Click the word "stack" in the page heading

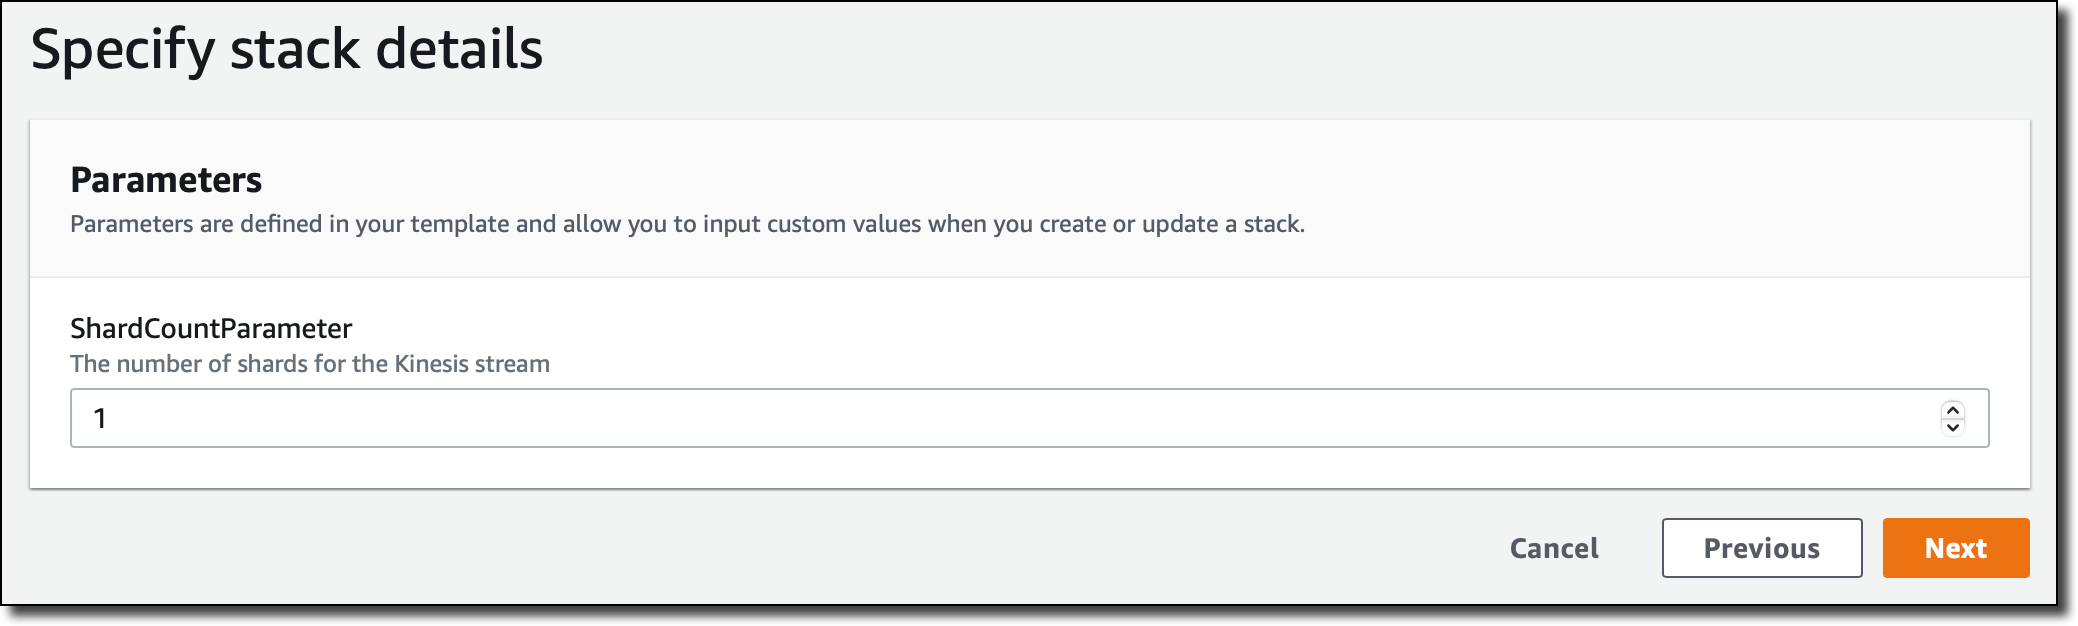(294, 49)
